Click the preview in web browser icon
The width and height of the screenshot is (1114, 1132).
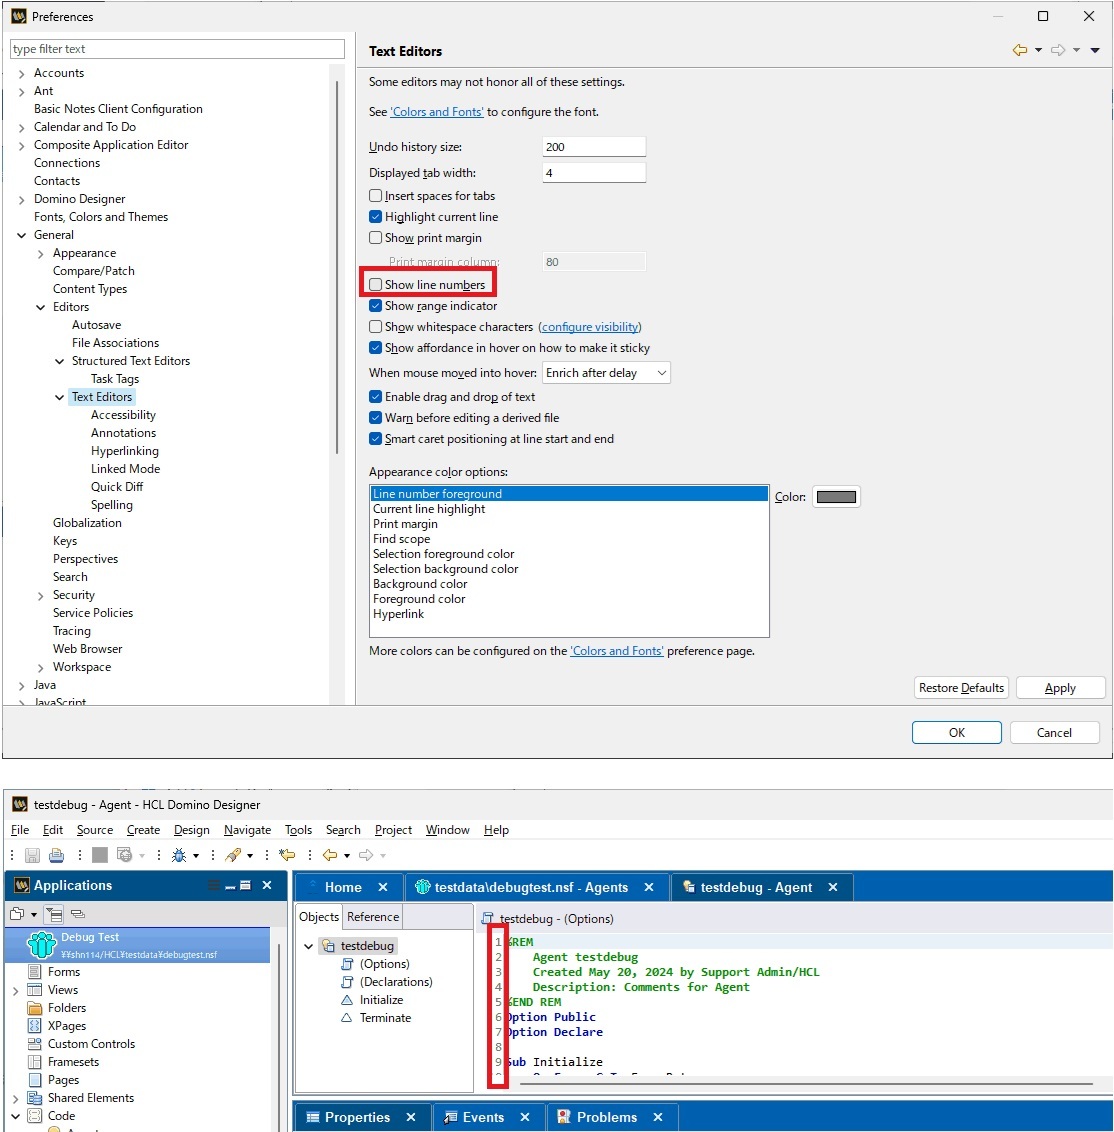(125, 855)
